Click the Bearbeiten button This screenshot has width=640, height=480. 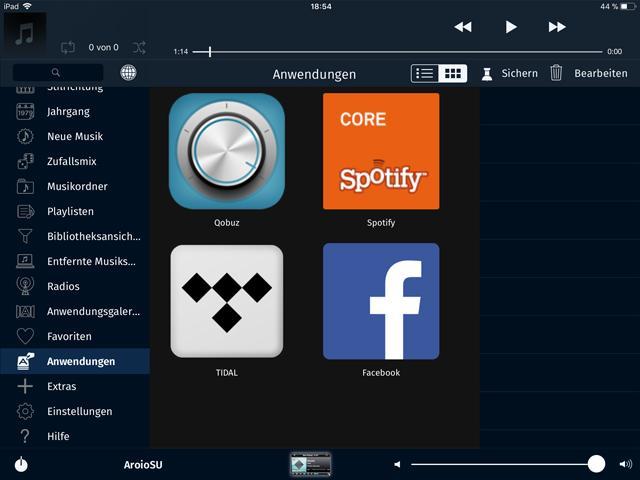tap(601, 73)
